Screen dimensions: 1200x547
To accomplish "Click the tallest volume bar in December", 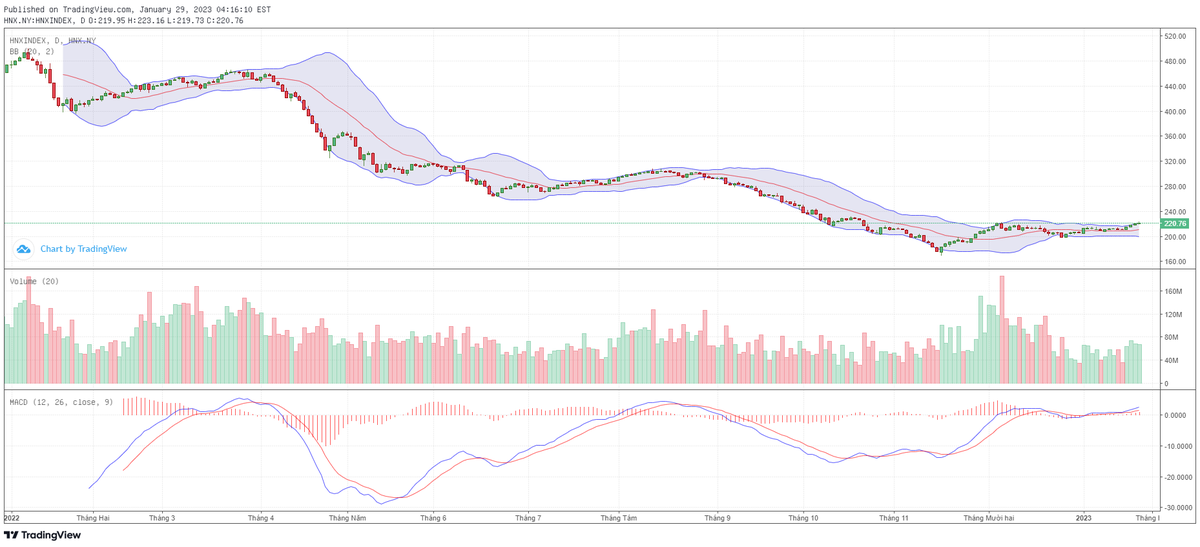I will 1002,330.
